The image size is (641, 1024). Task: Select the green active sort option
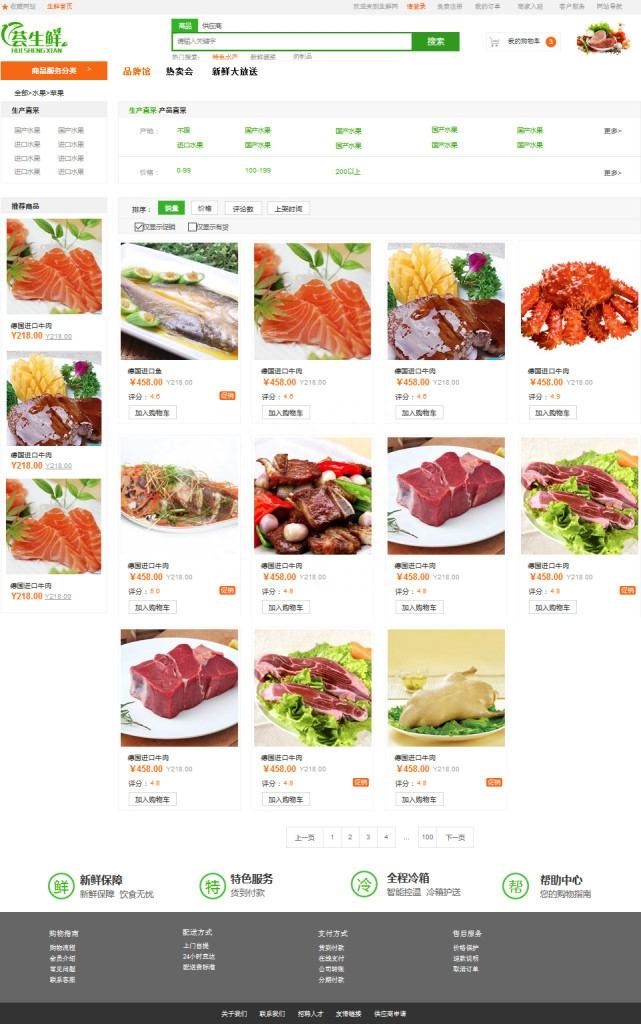172,208
